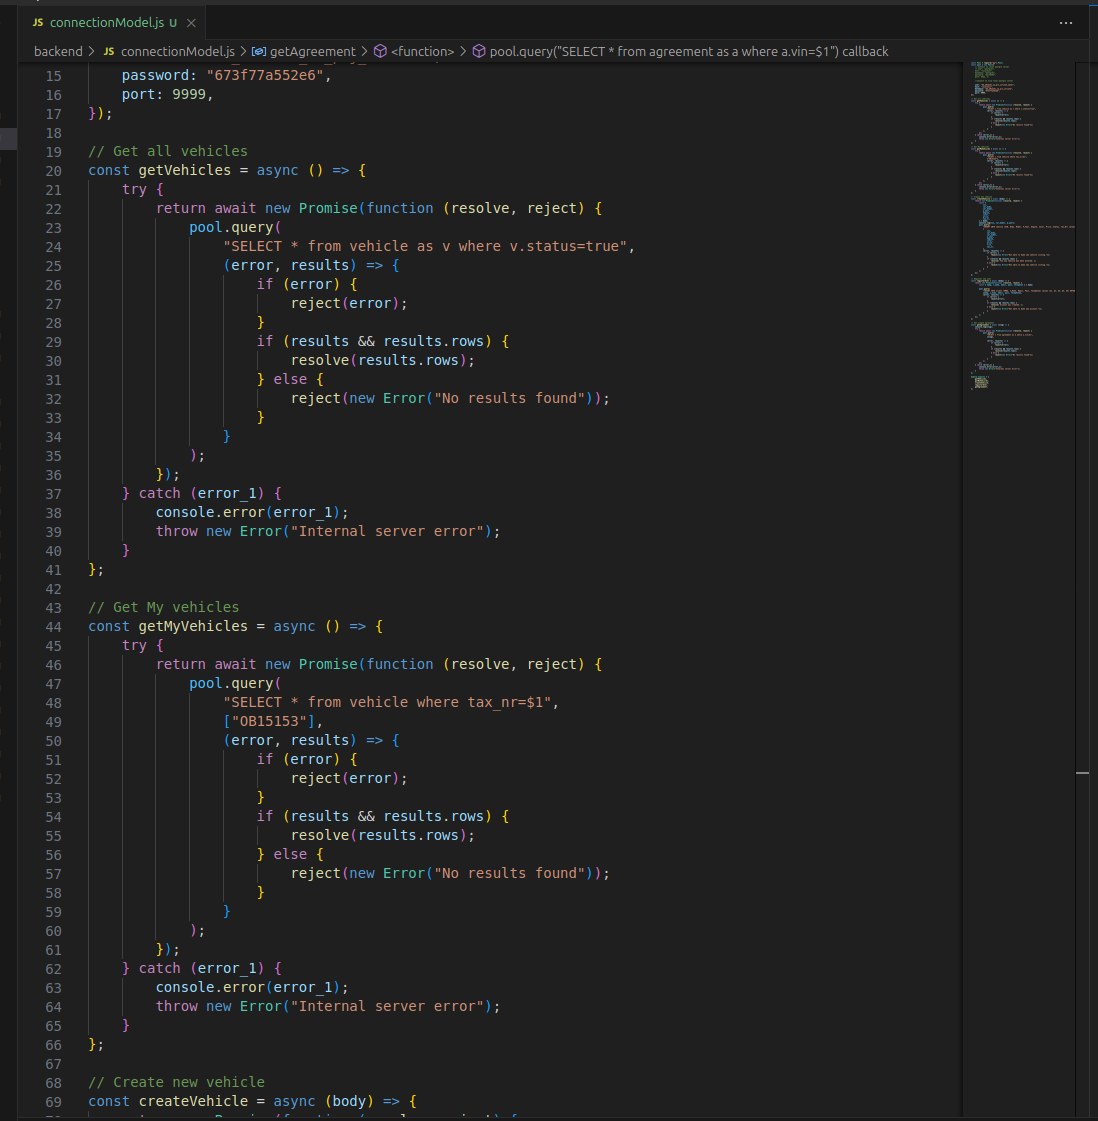Click line number 44 in the gutter
Screen dimensions: 1098x1121
click(x=53, y=627)
